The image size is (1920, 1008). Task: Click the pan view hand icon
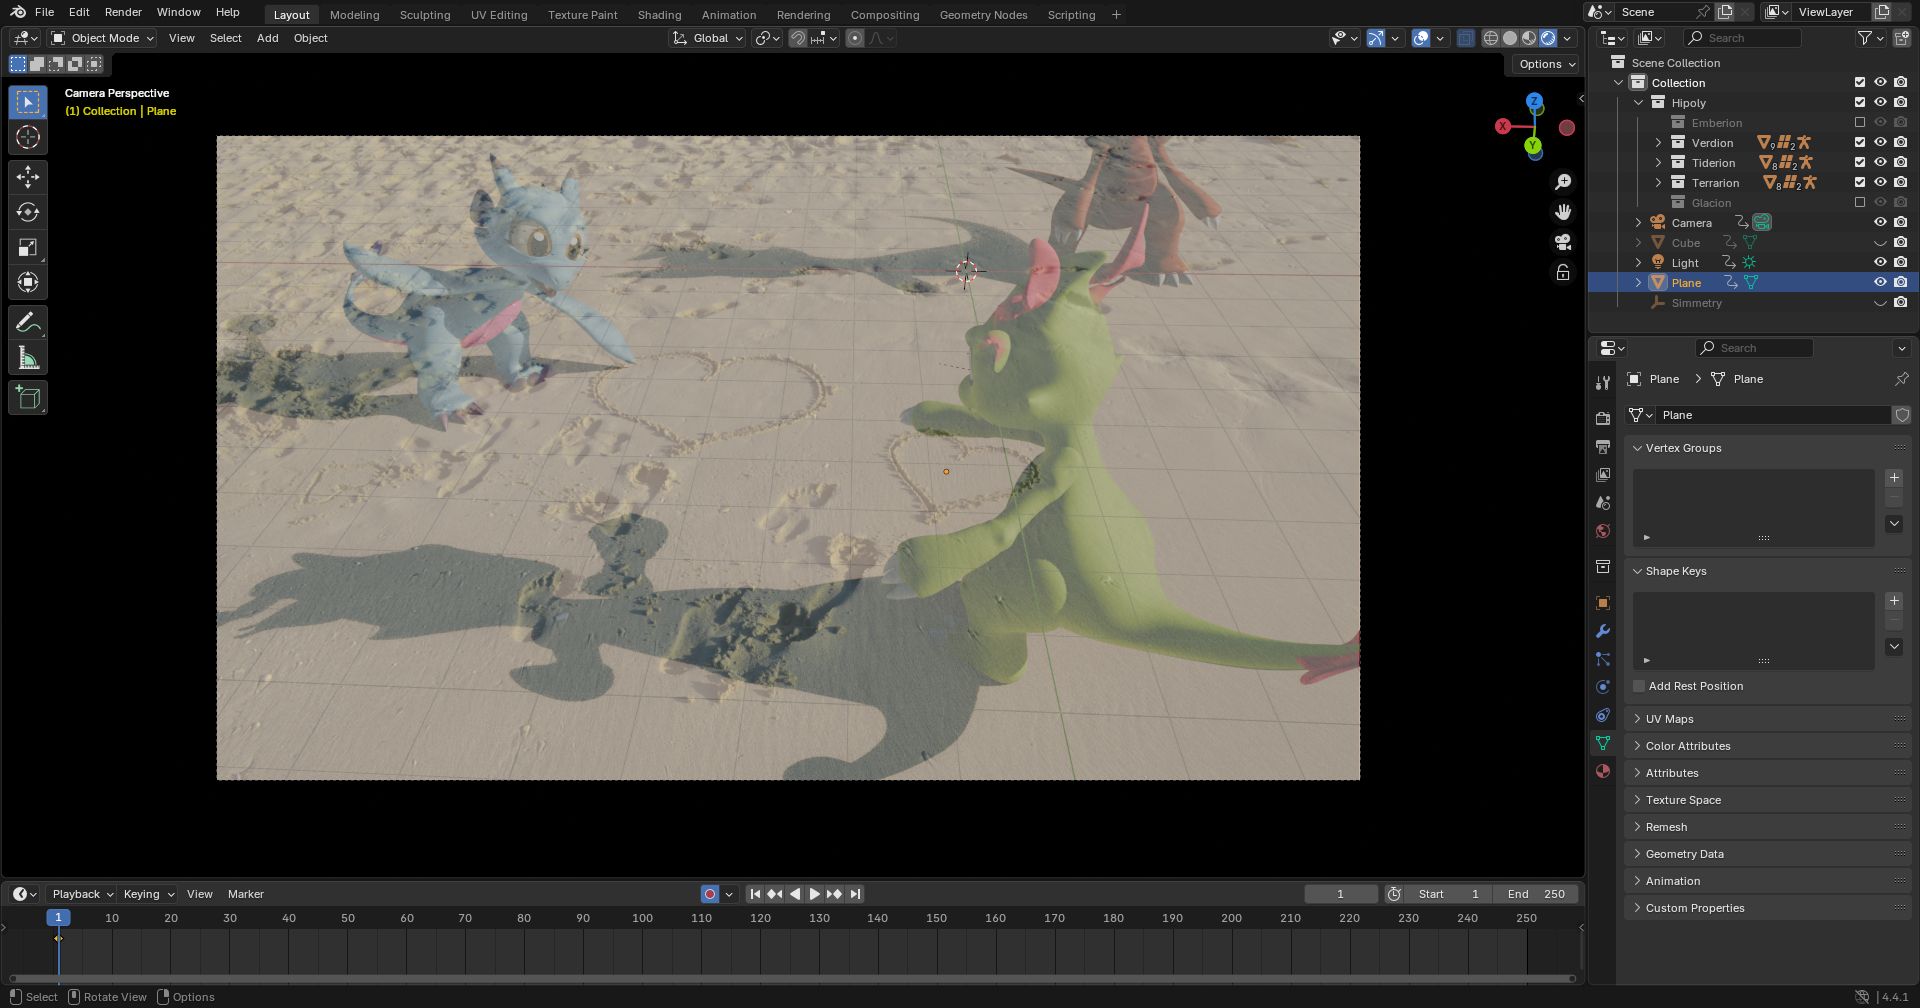coord(1563,212)
